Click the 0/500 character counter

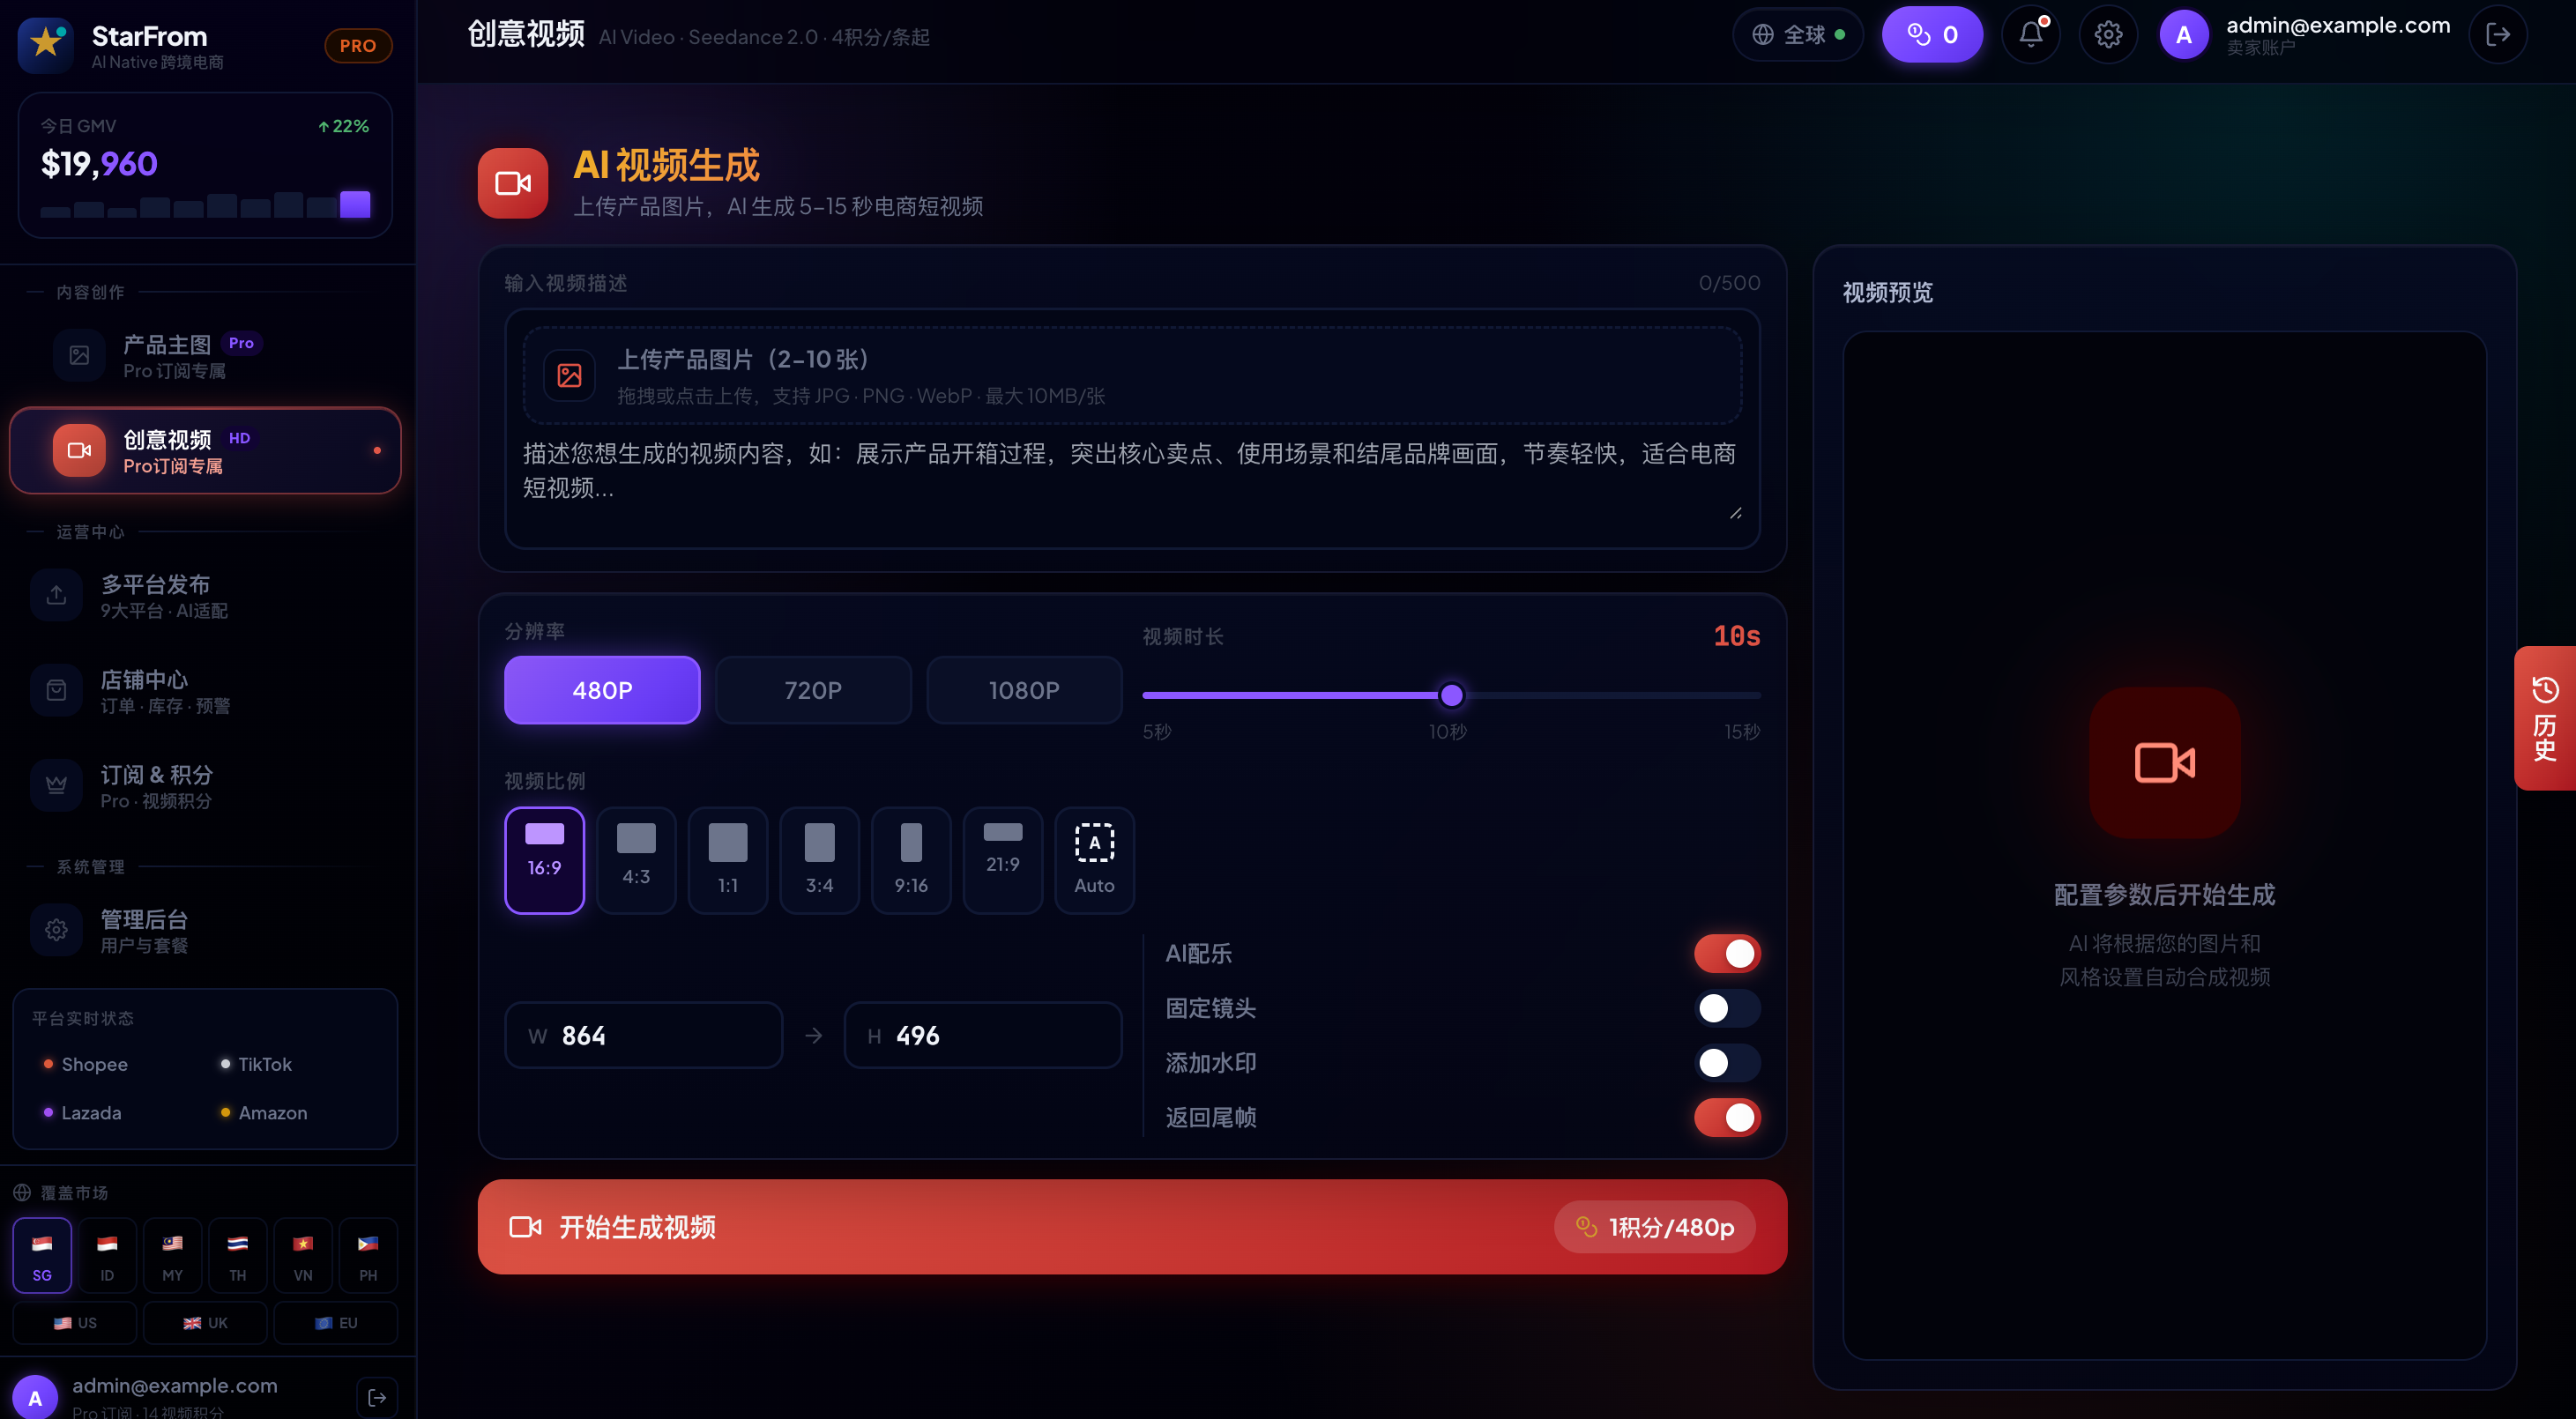(1729, 283)
